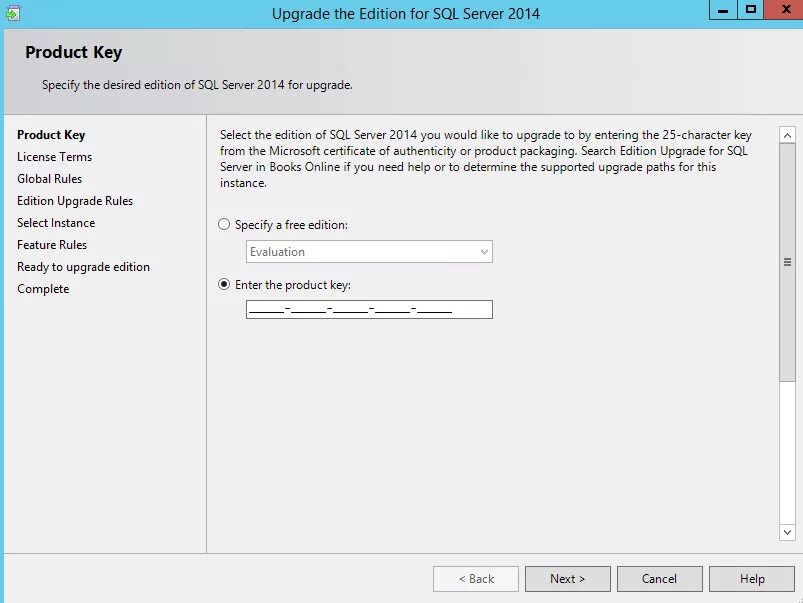Click "Specify the desired edition" subtitle text
This screenshot has width=803, height=603.
pos(197,85)
